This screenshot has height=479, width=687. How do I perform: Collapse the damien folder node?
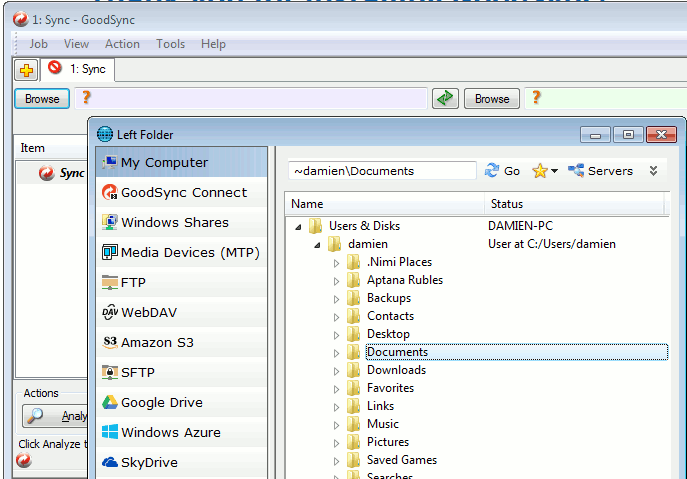(x=317, y=245)
